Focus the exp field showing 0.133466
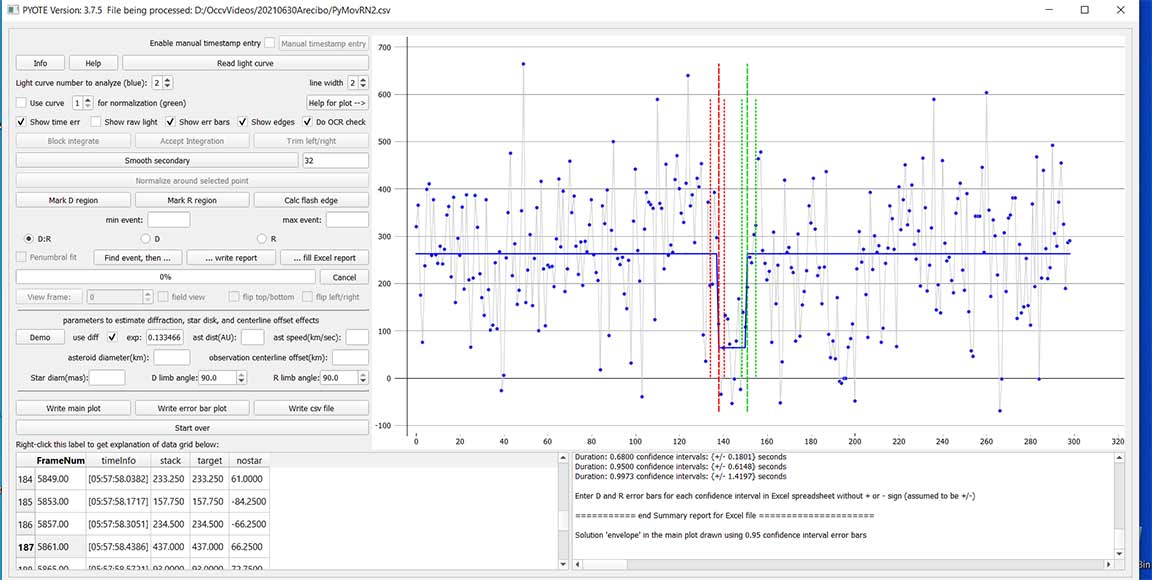Image resolution: width=1152 pixels, height=580 pixels. (165, 337)
